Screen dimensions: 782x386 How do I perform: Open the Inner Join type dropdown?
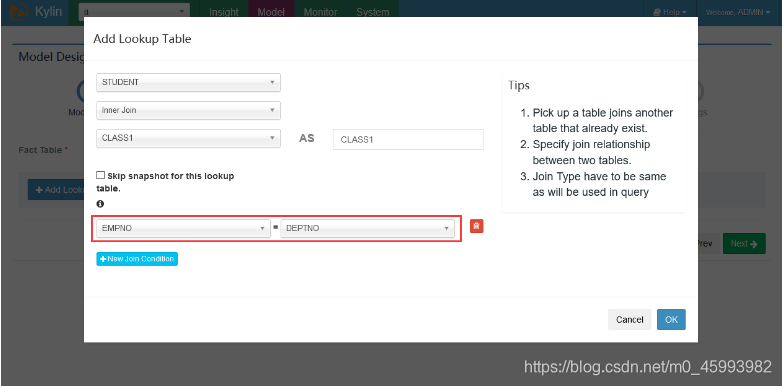(189, 110)
